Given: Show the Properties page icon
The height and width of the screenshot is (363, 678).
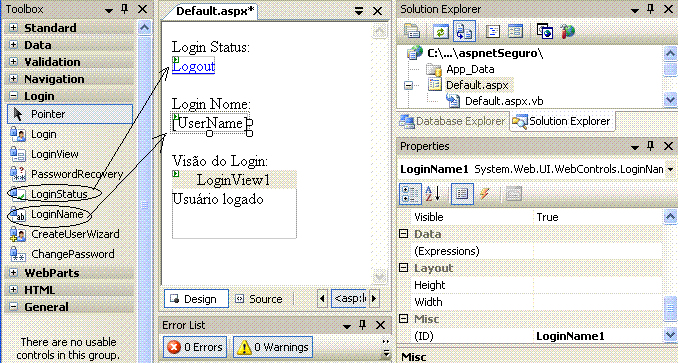Looking at the screenshot, I should [x=462, y=194].
